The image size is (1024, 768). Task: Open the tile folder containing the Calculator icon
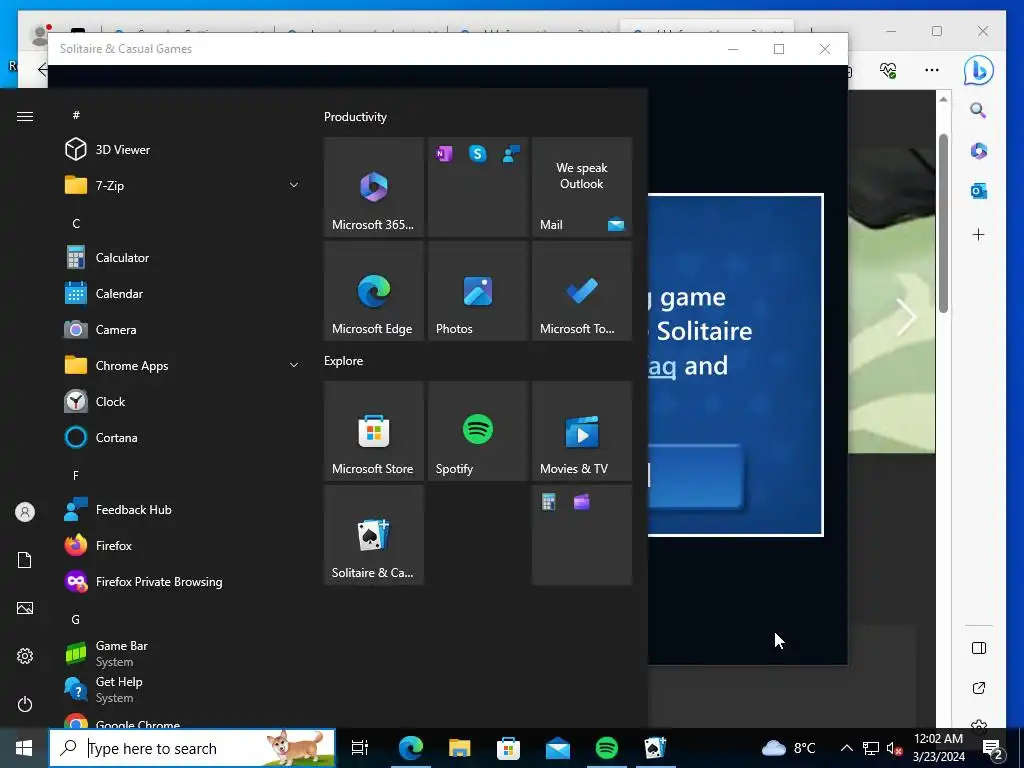point(582,535)
